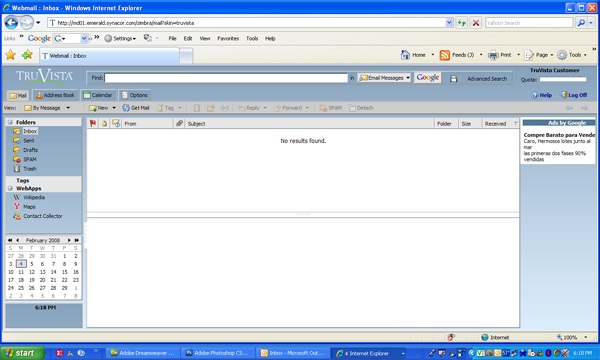
Task: Click Get Mail to refresh
Action: tap(136, 108)
